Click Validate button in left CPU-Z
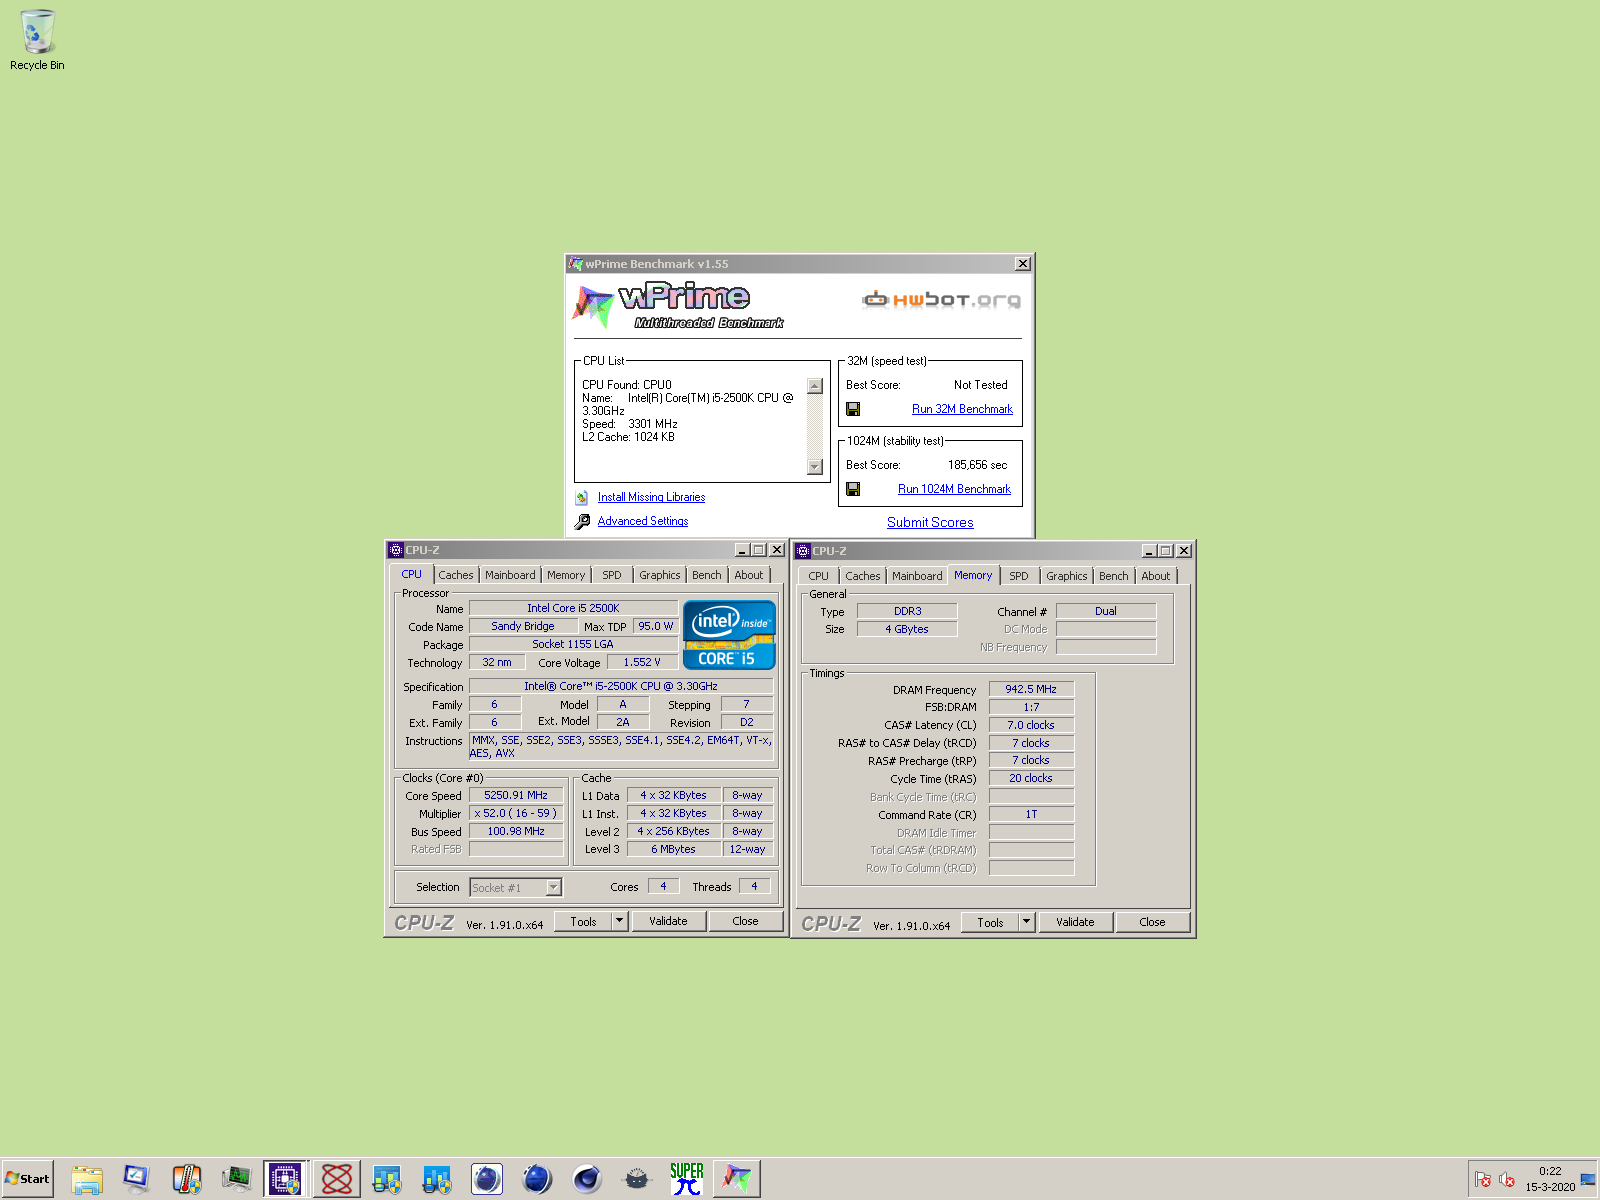 668,921
